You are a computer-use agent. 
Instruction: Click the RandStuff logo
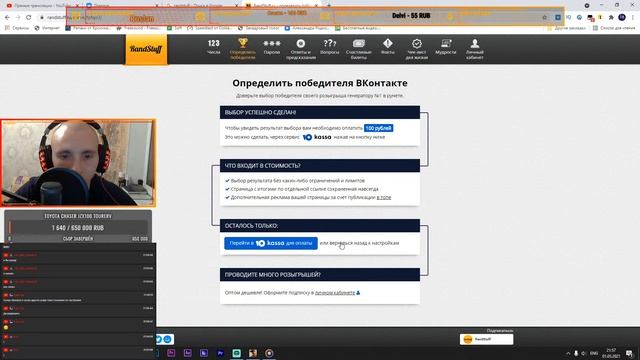(x=146, y=49)
